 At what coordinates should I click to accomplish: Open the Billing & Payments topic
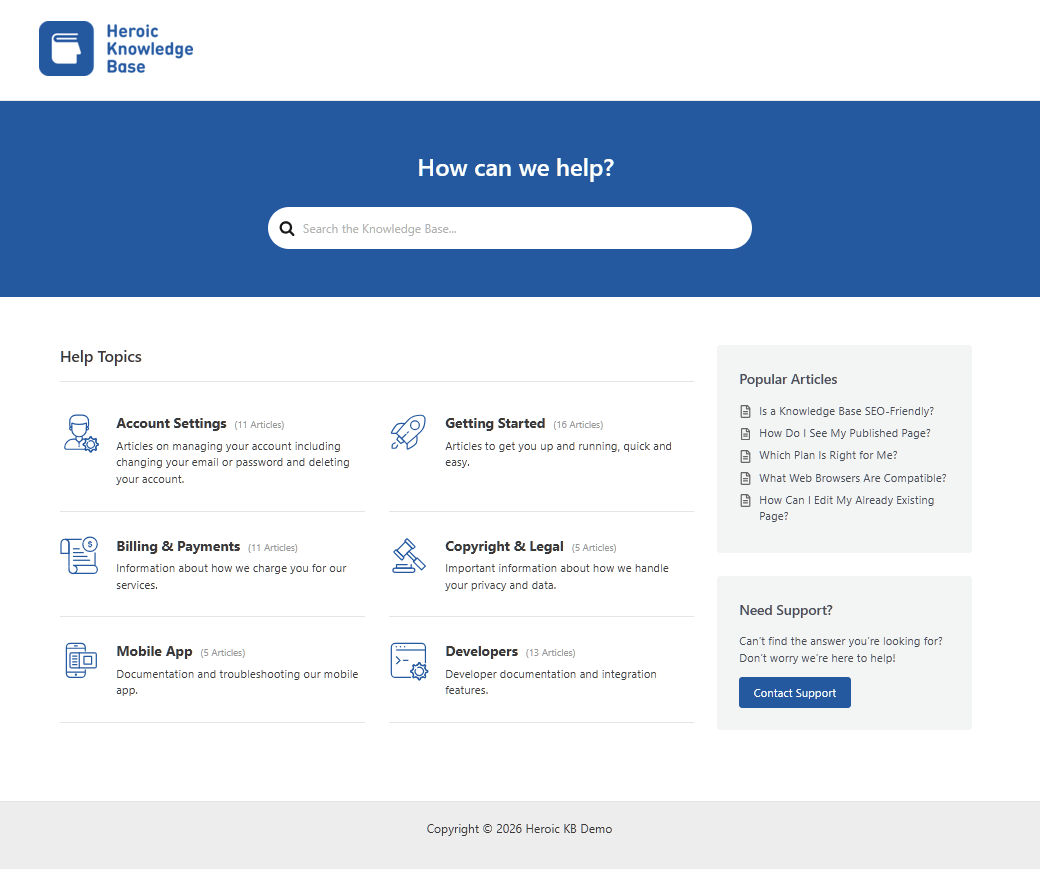coord(178,546)
